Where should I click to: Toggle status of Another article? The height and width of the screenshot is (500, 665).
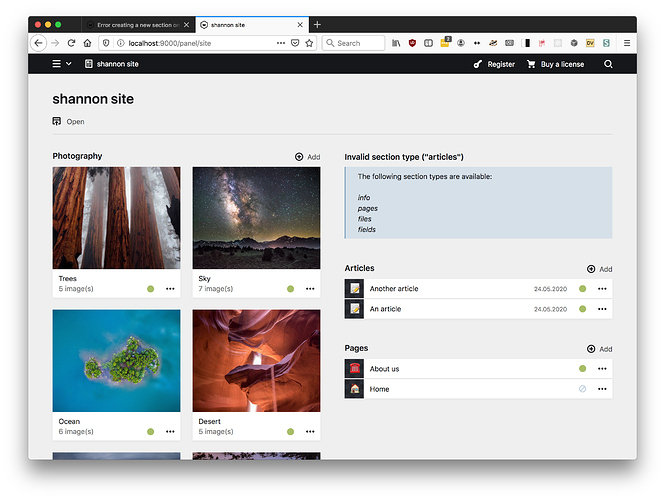(x=582, y=289)
